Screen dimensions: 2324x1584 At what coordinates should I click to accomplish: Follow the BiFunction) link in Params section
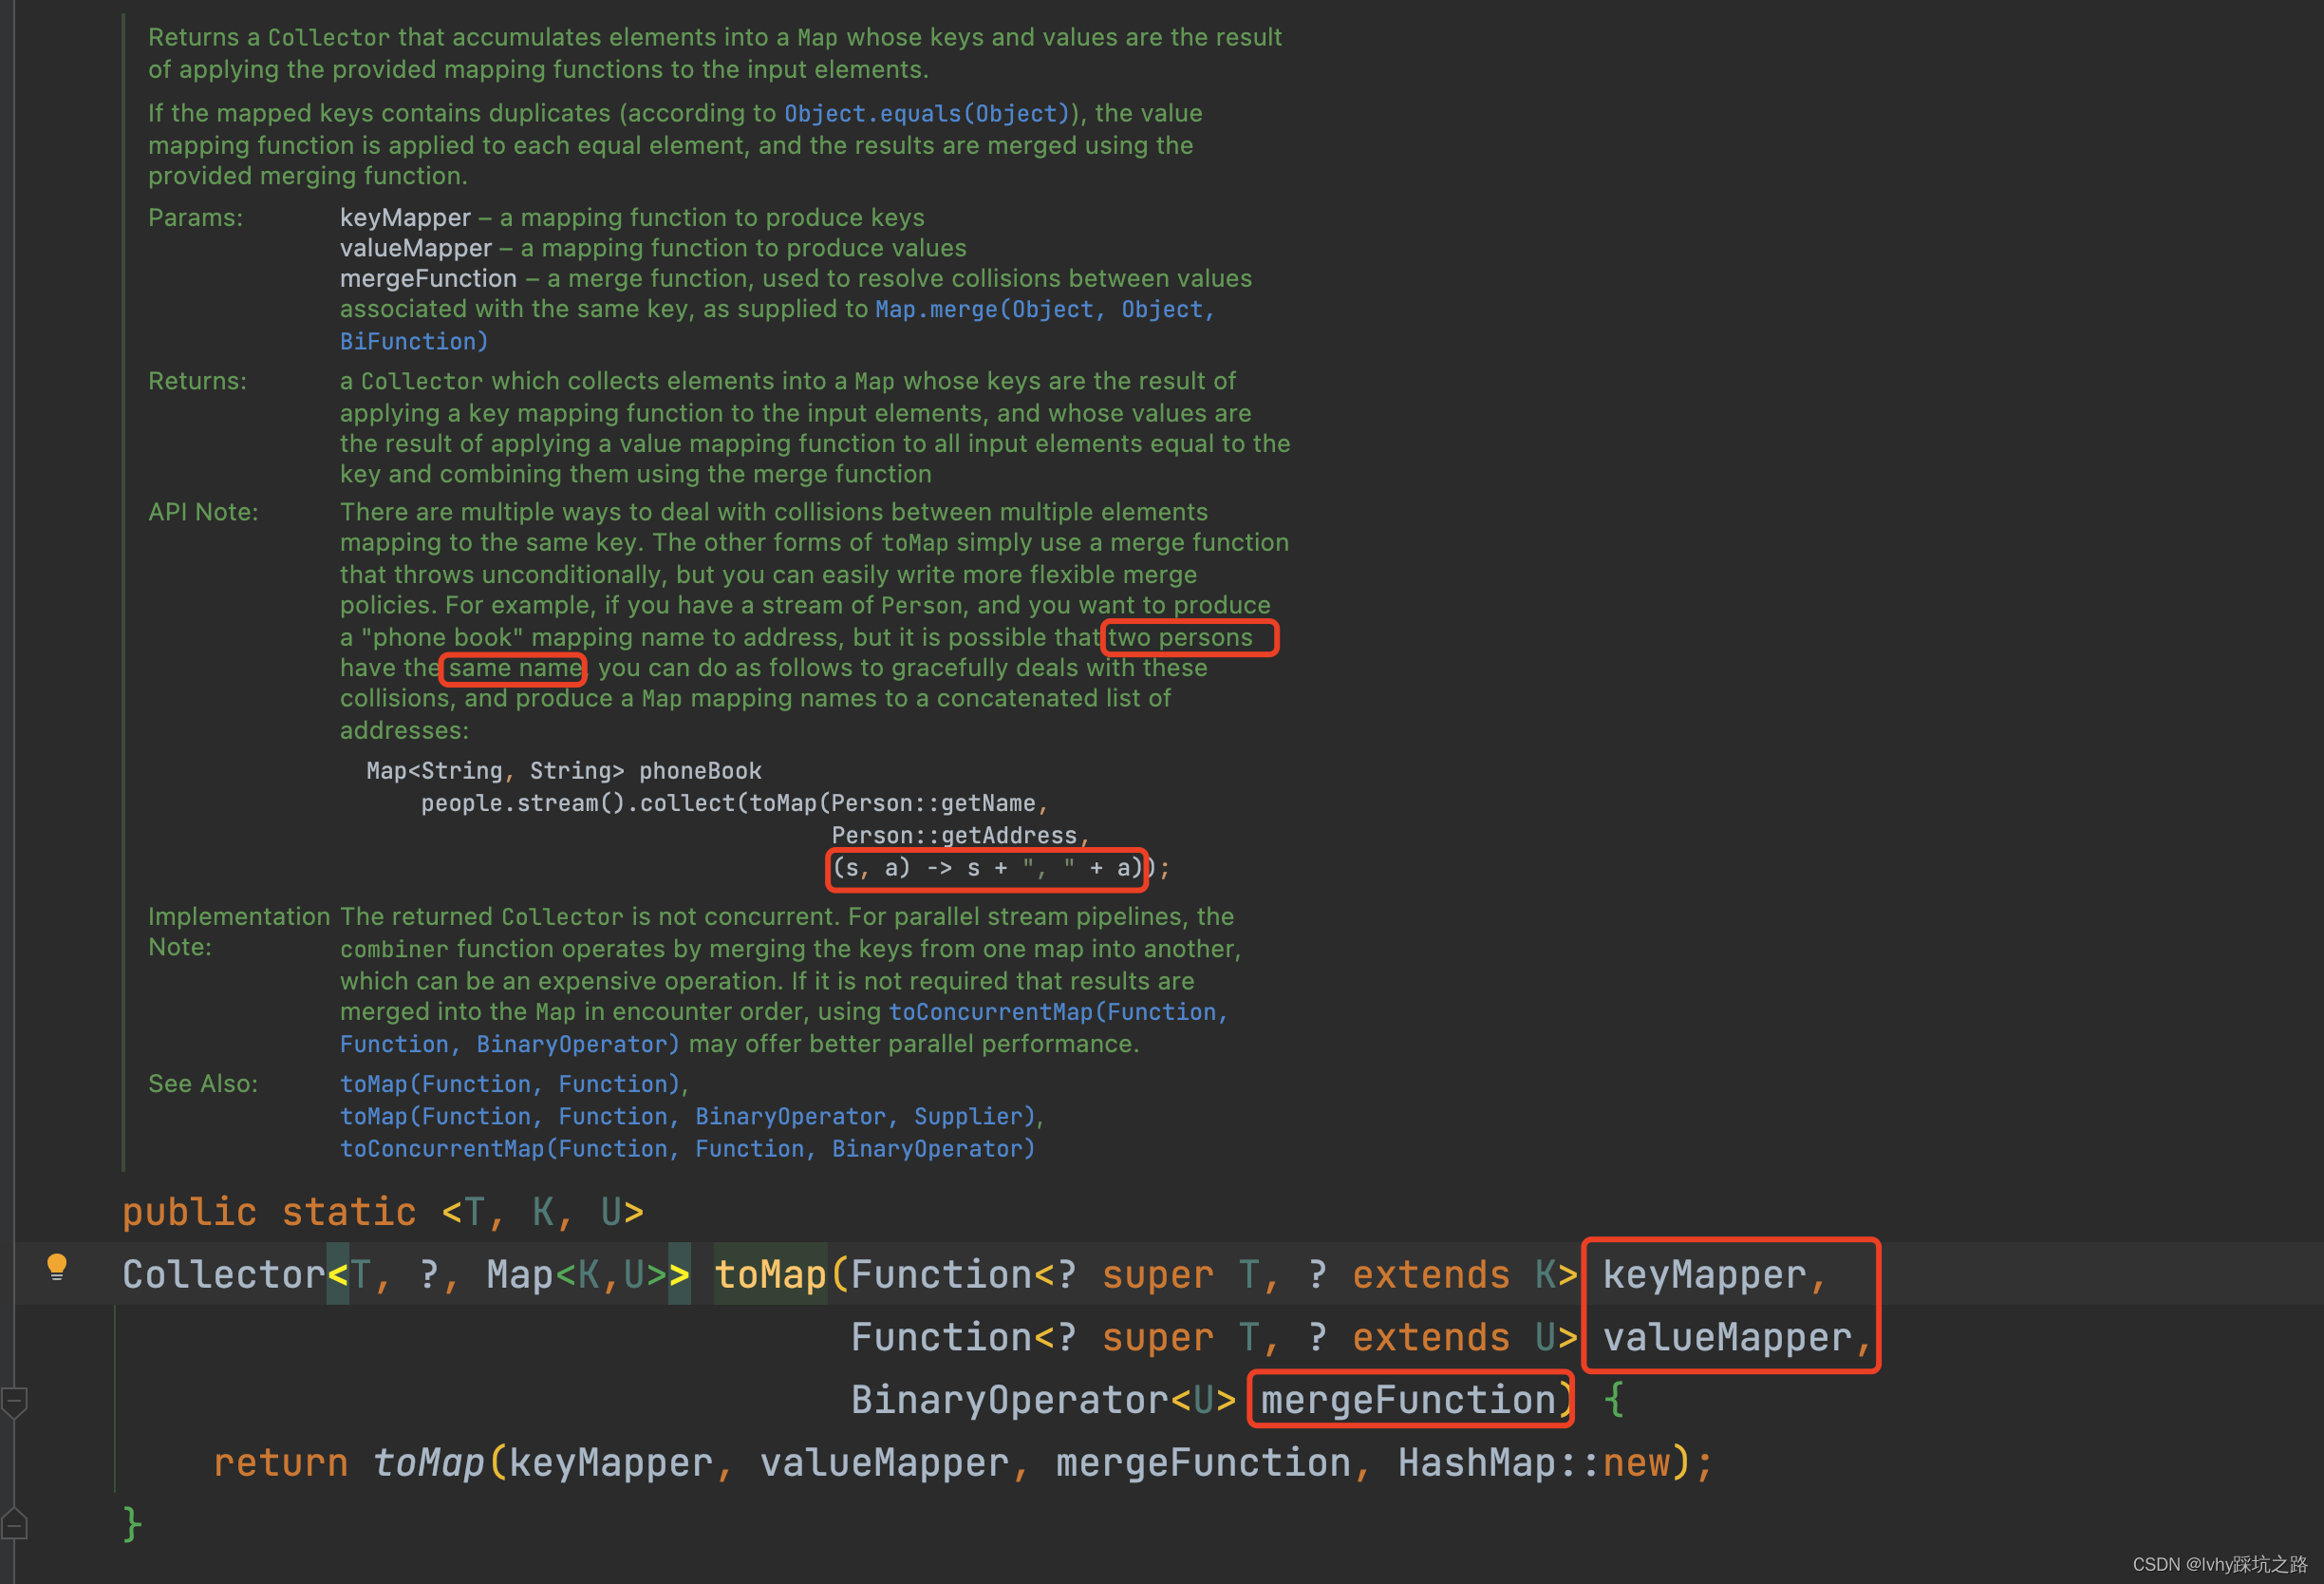[x=413, y=341]
